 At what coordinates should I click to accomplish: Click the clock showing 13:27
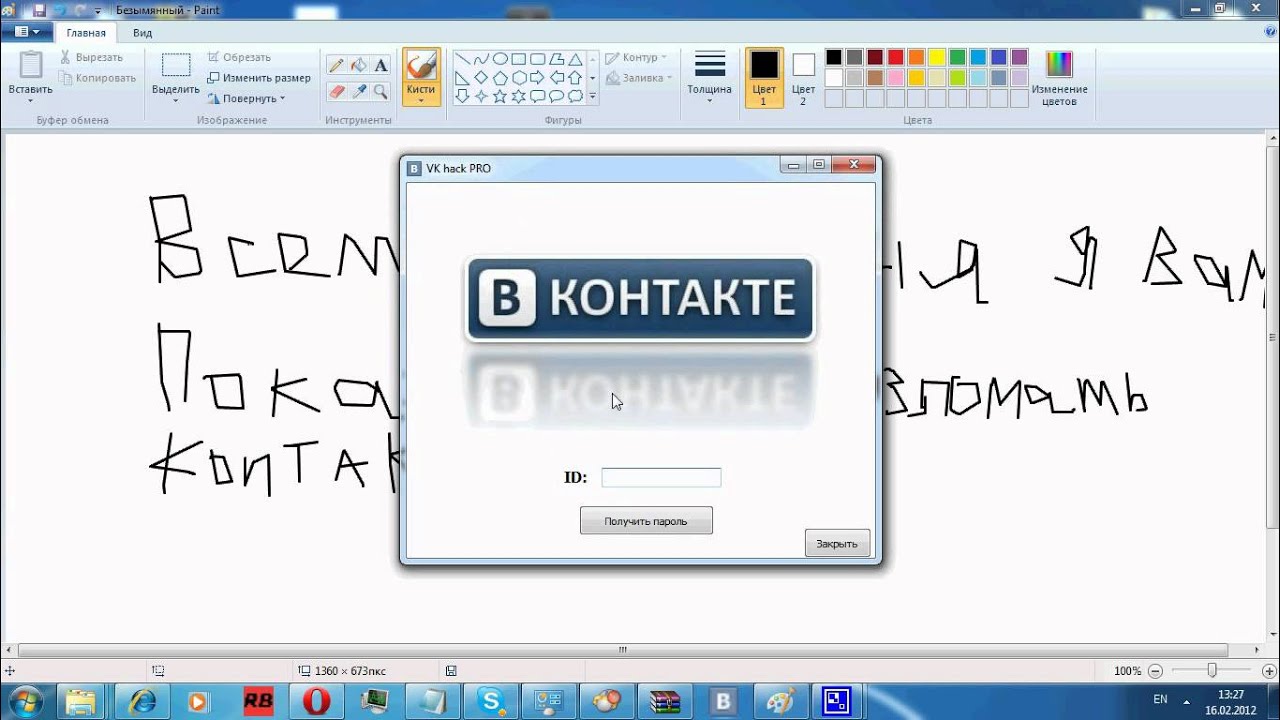[1232, 694]
